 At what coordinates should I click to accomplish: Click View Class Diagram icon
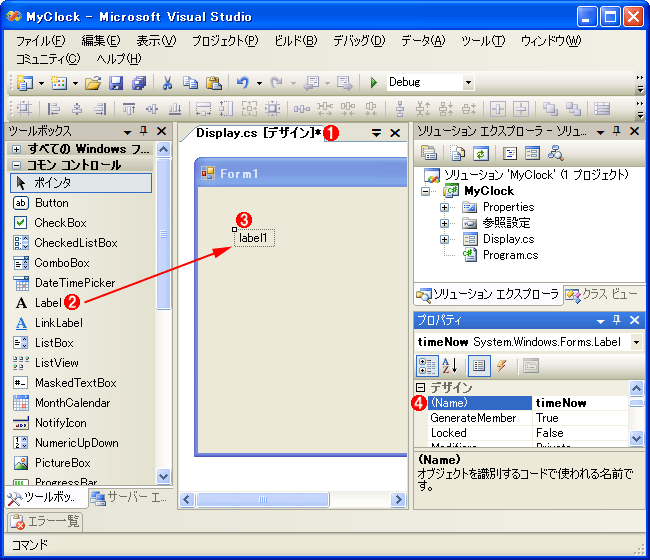(x=555, y=153)
